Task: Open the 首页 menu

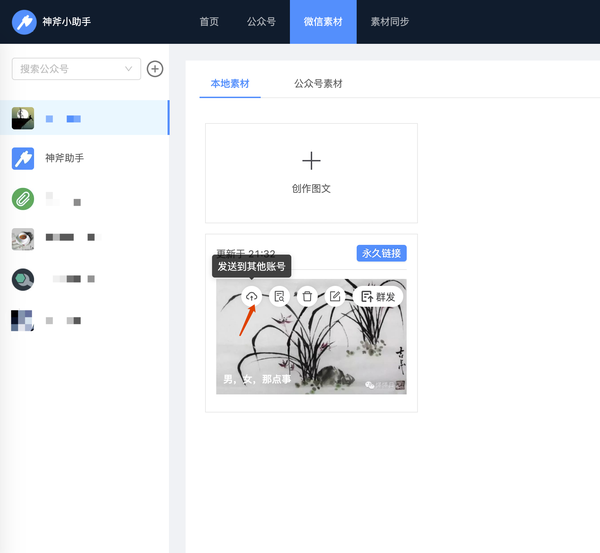Action: (209, 22)
